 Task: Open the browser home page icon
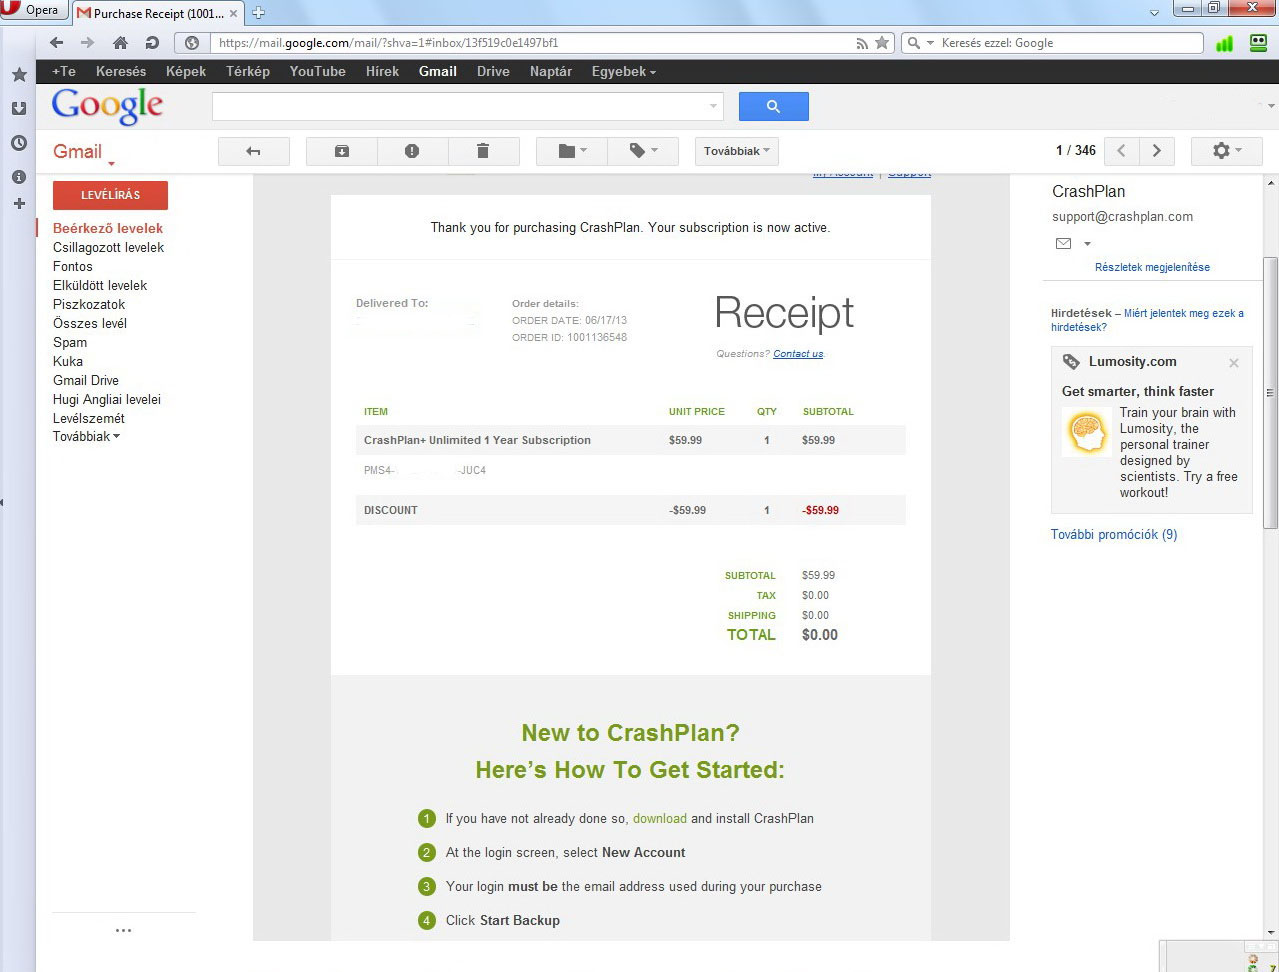point(120,43)
